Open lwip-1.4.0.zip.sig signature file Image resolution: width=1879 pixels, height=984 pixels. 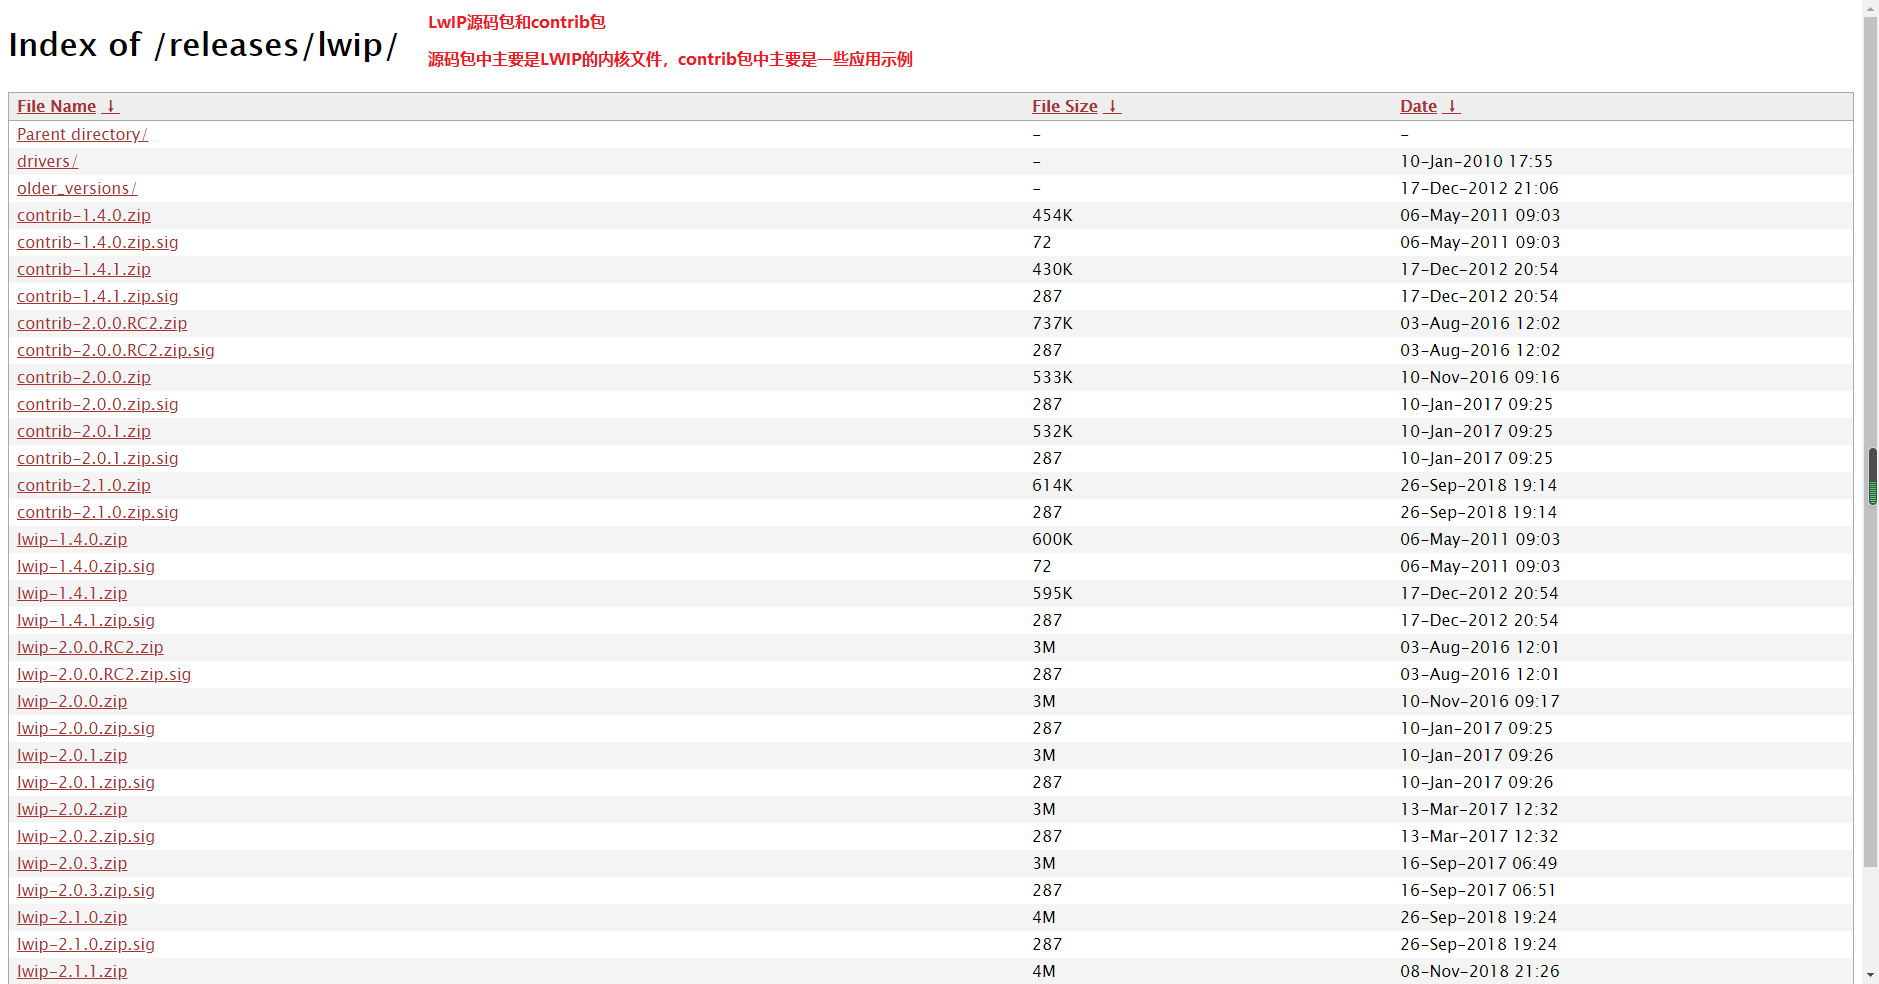tap(86, 566)
